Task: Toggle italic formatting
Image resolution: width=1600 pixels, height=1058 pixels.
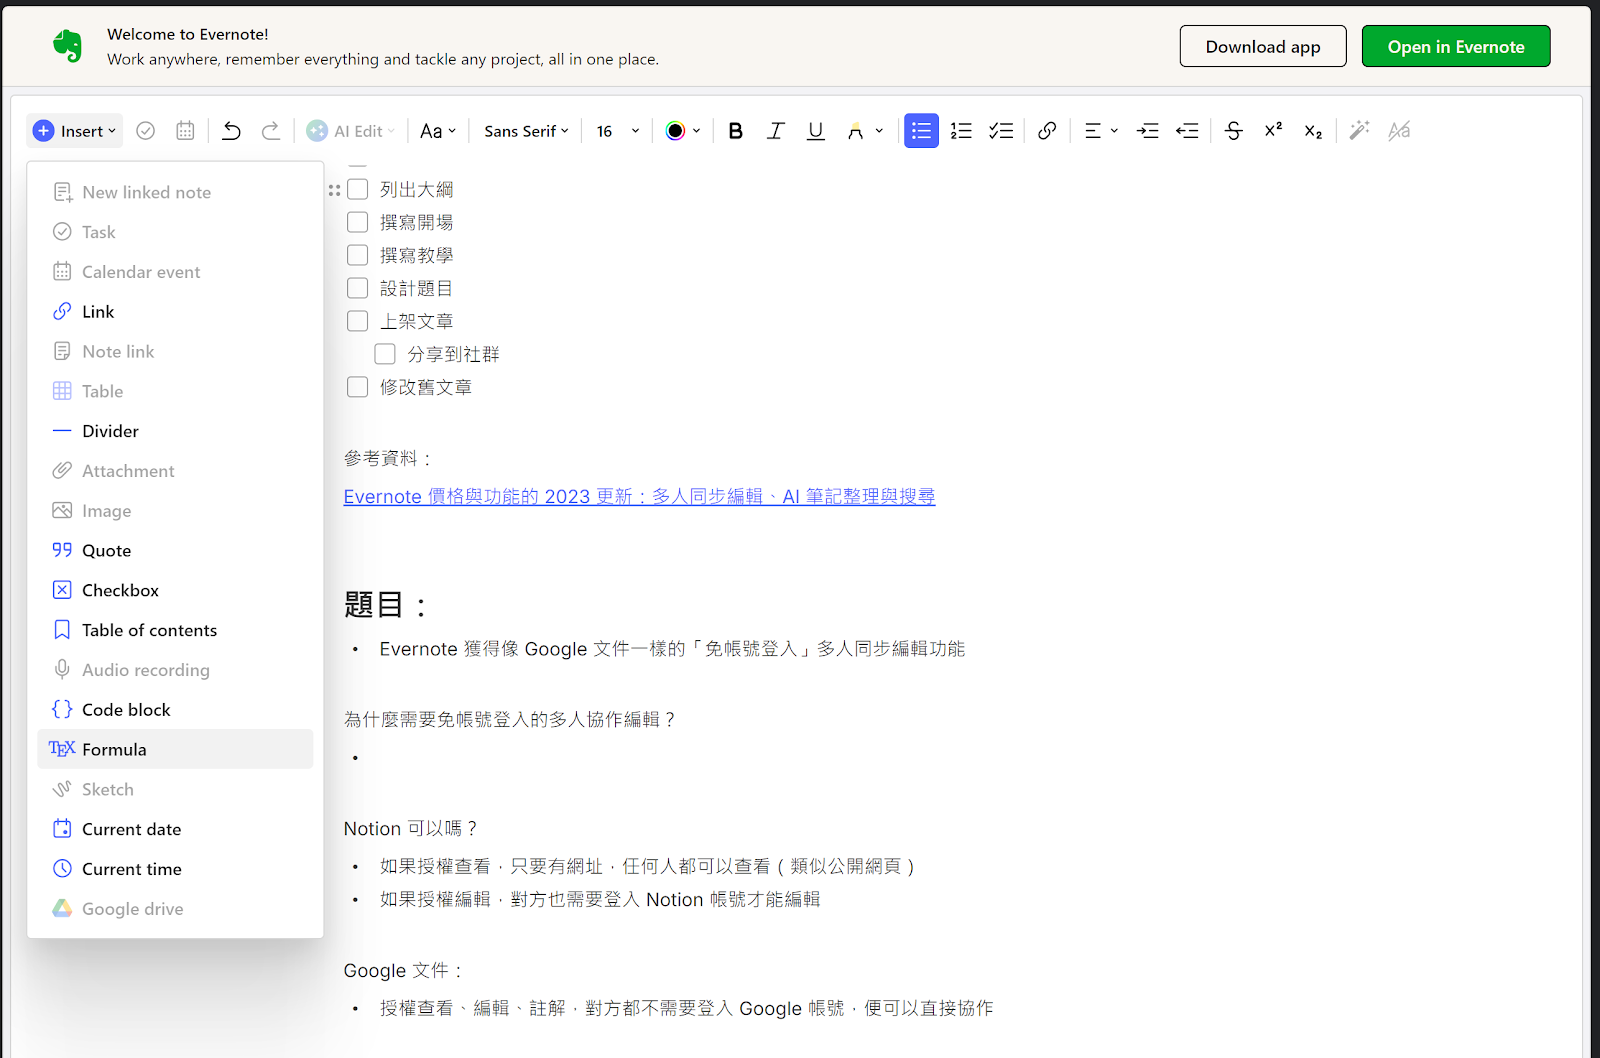Action: coord(776,131)
